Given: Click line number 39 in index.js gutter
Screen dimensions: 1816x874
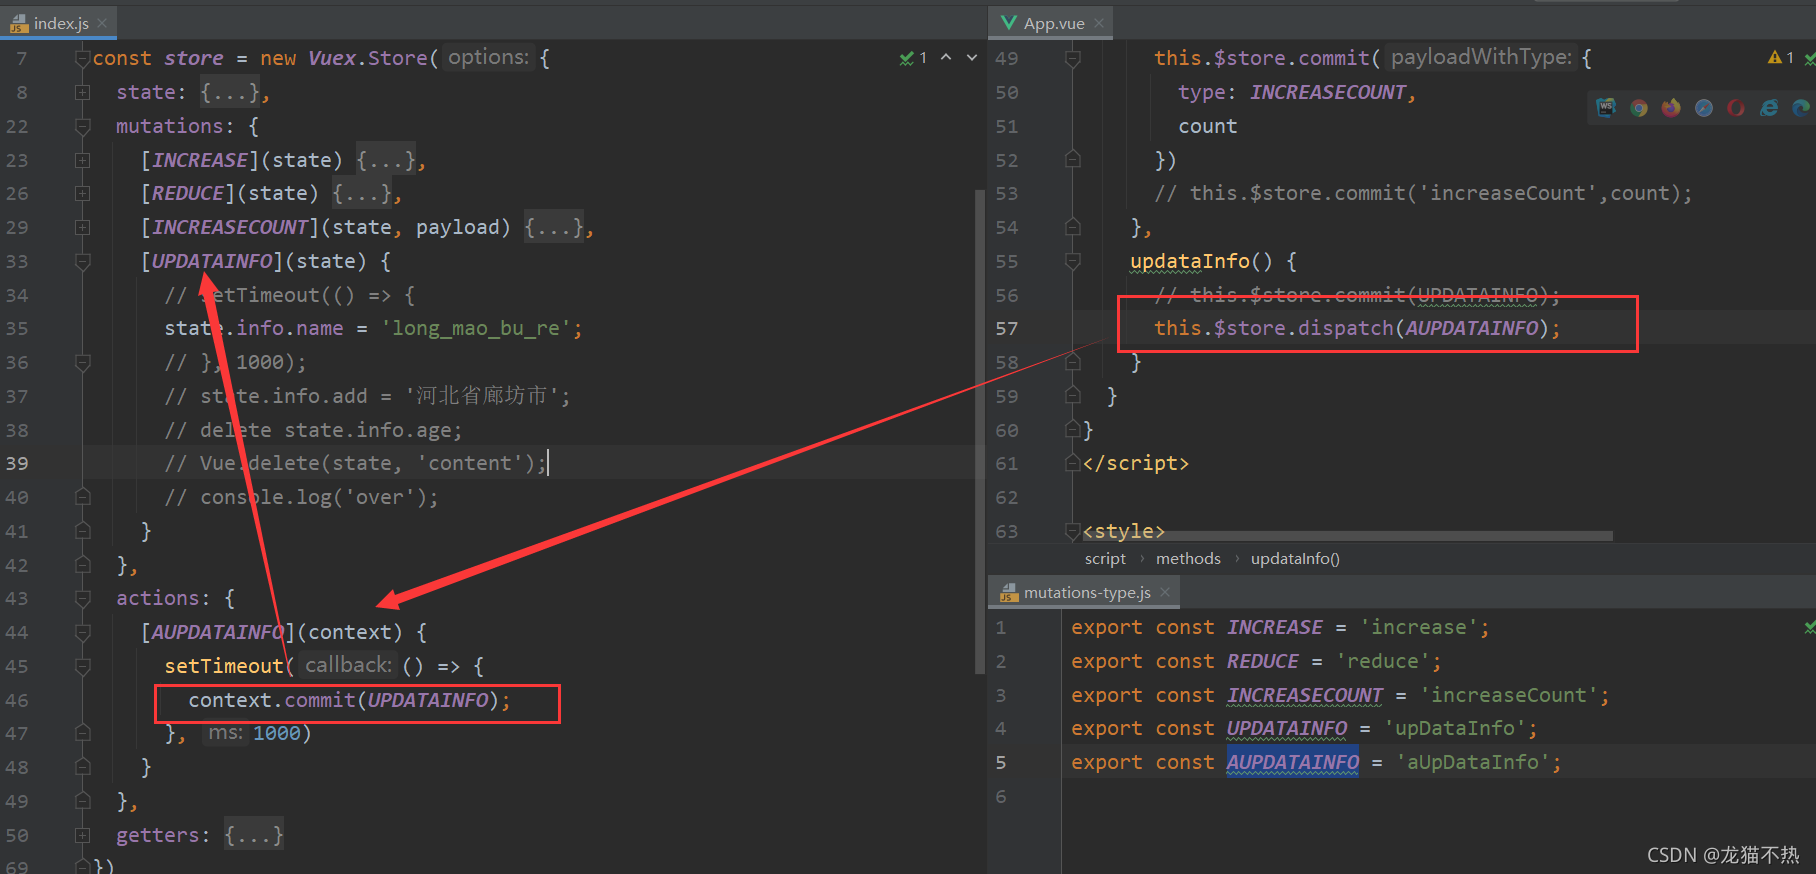Looking at the screenshot, I should click(x=17, y=463).
